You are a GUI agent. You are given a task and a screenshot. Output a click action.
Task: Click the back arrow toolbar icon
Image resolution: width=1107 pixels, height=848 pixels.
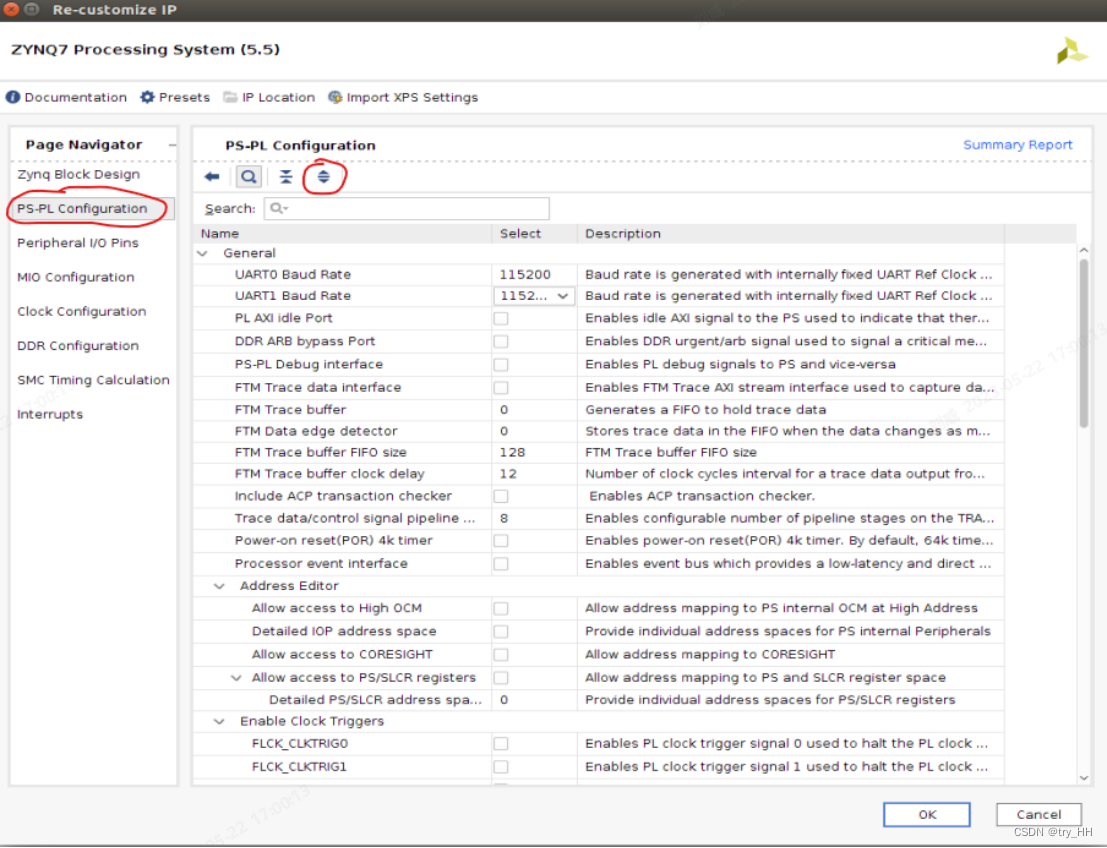tap(212, 177)
